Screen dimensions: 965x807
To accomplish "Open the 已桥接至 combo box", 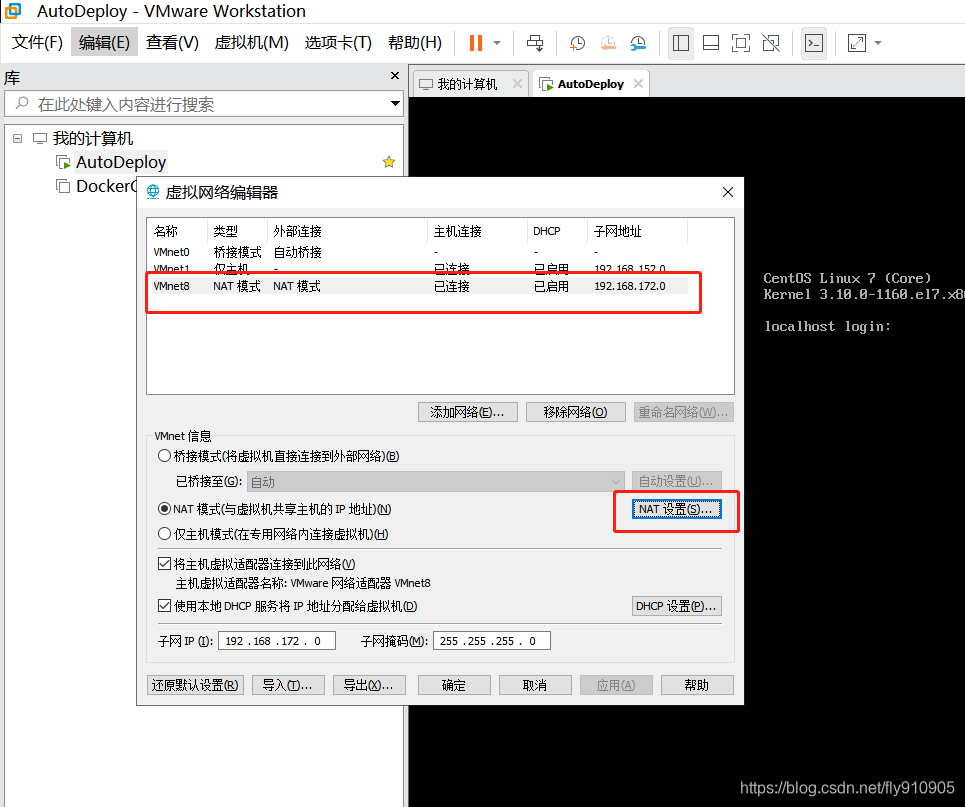I will (x=436, y=481).
